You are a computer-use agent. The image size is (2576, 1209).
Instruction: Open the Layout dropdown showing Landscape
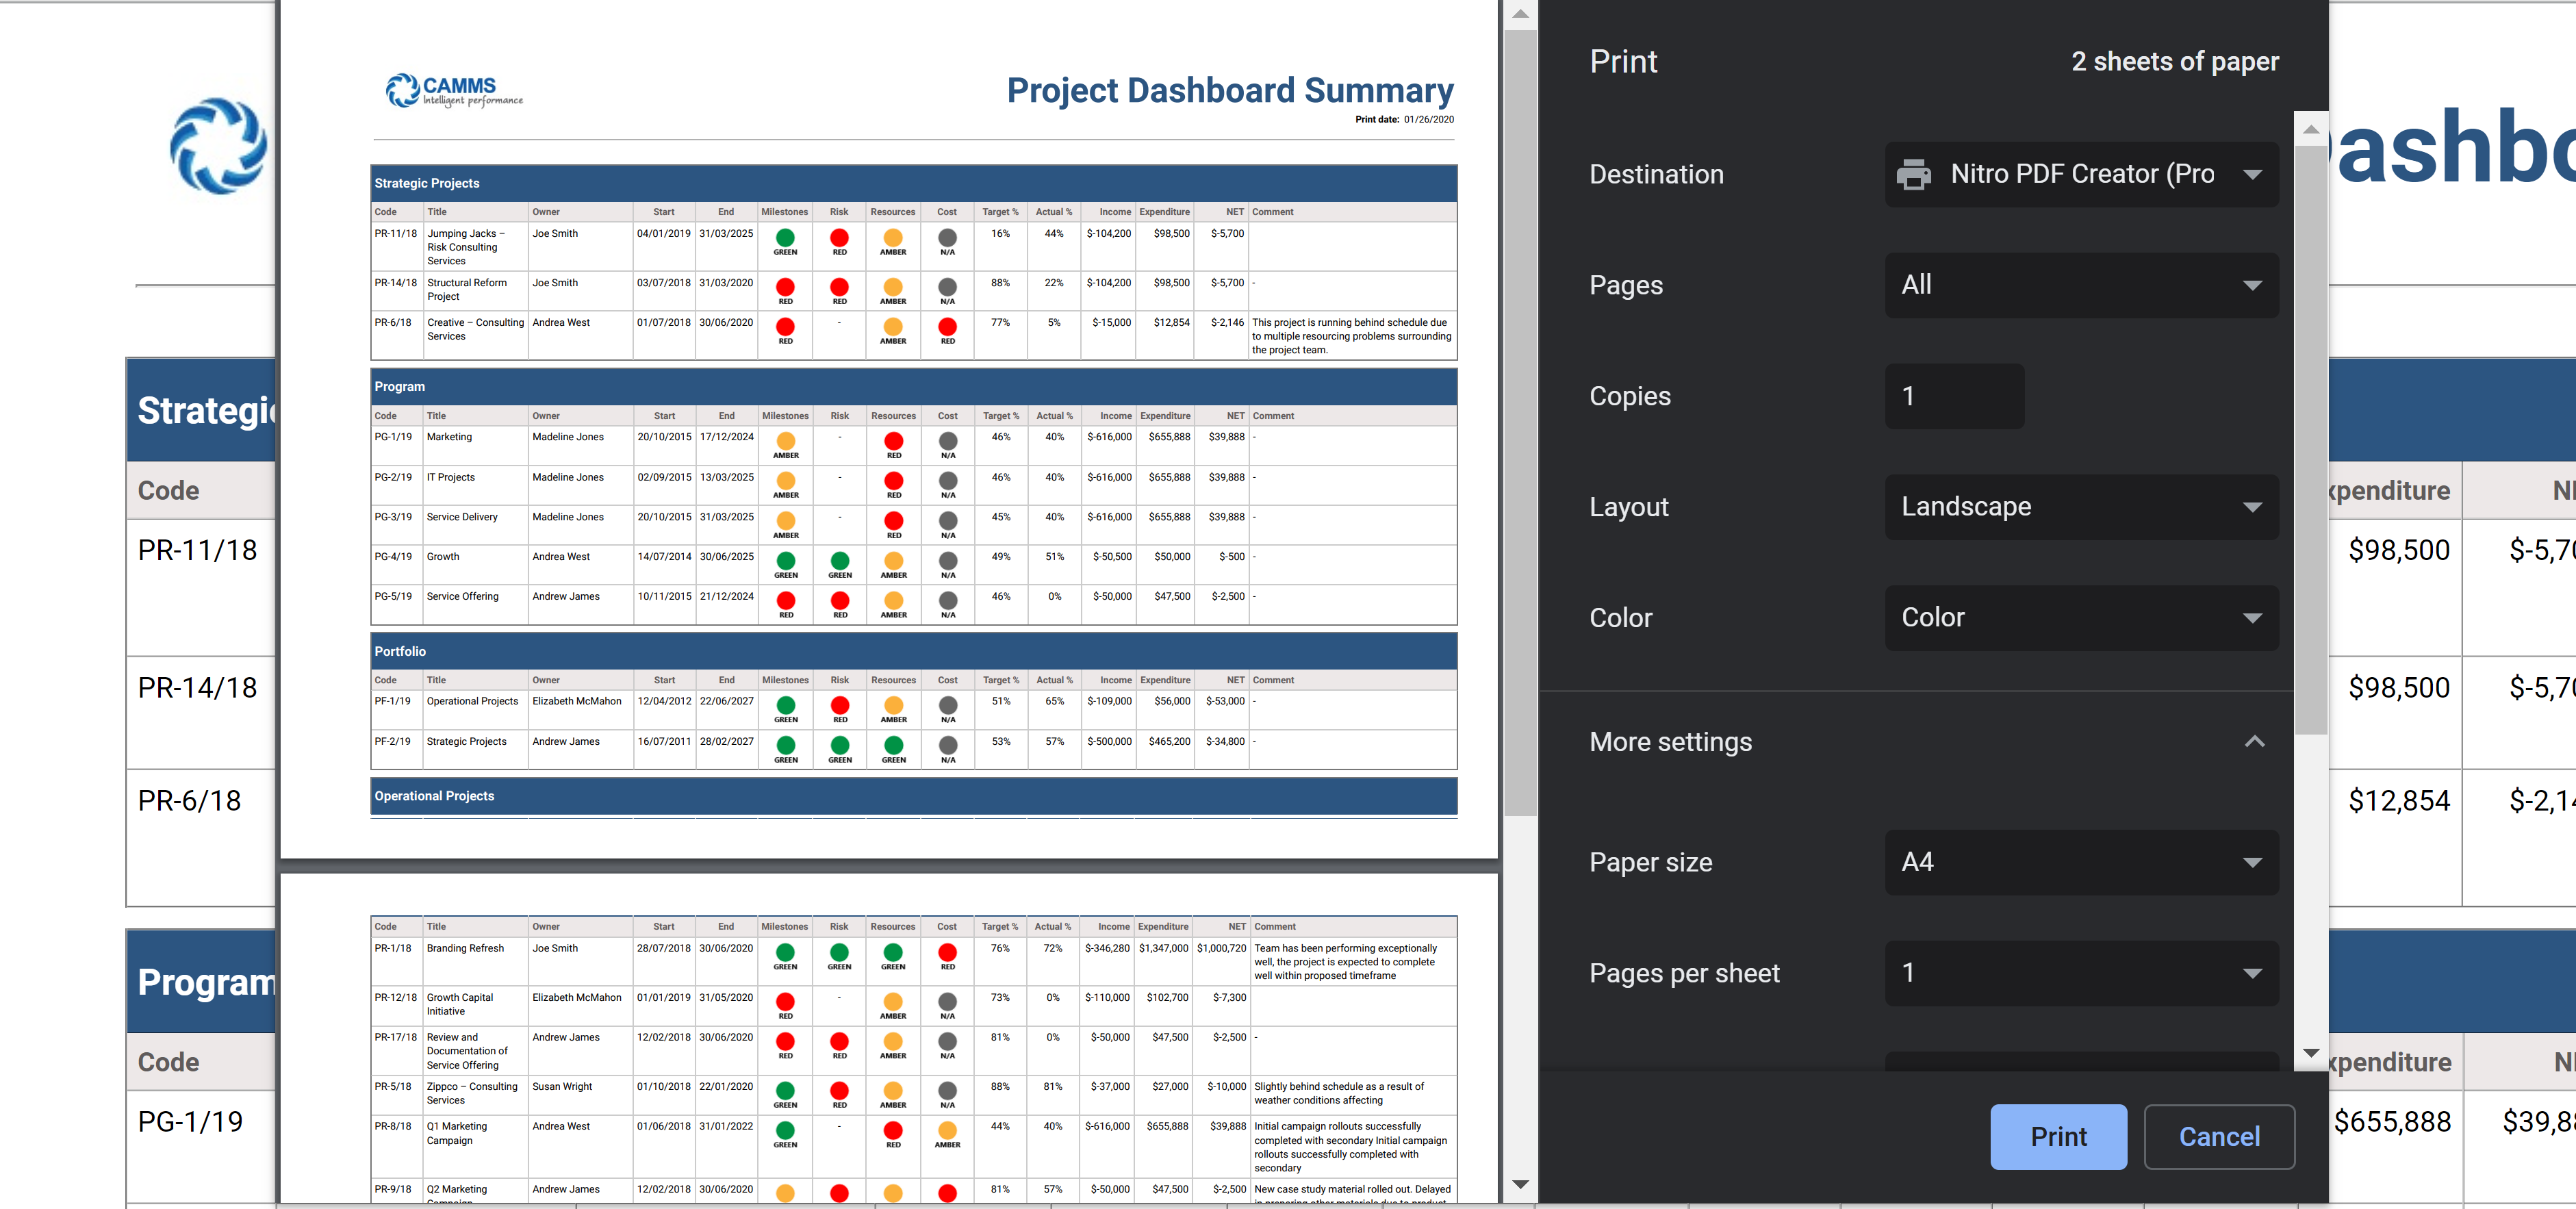coord(2081,507)
